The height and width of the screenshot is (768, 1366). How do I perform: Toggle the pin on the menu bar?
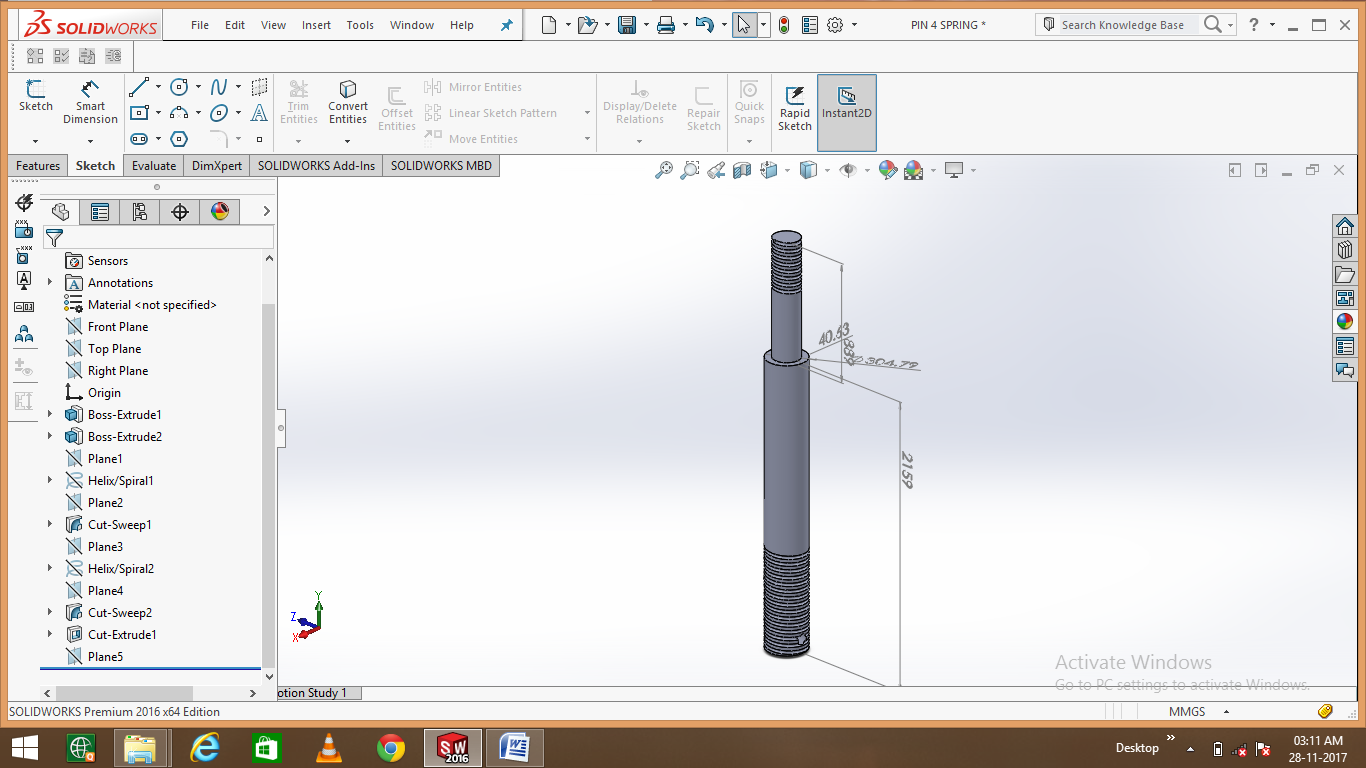506,25
